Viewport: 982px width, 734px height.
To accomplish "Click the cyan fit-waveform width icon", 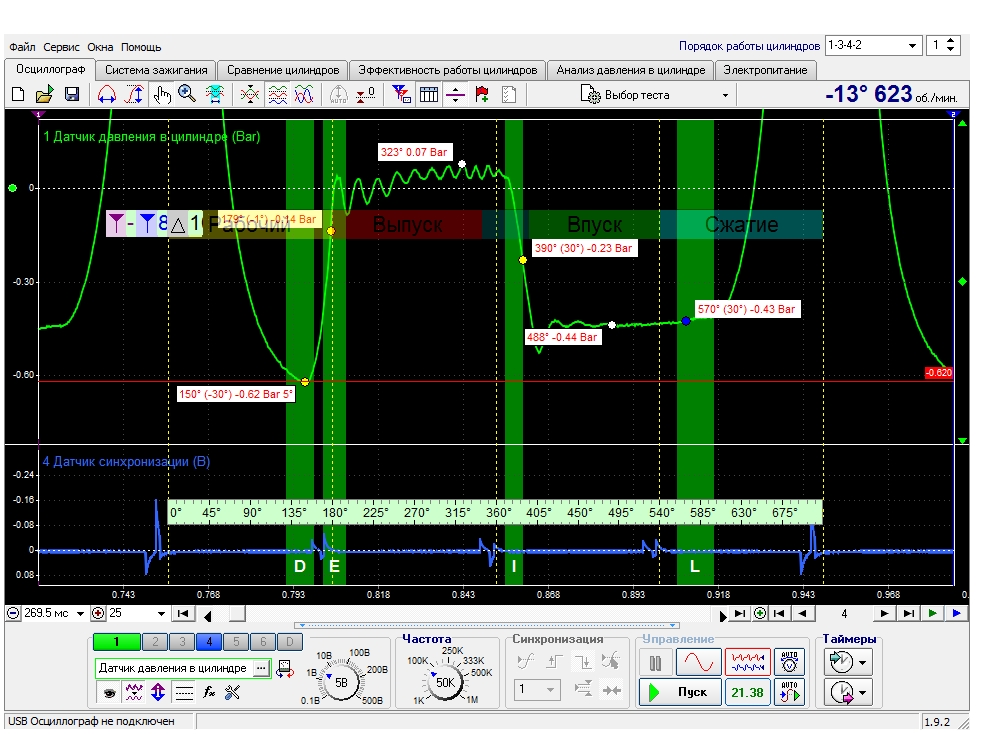I will [x=215, y=95].
